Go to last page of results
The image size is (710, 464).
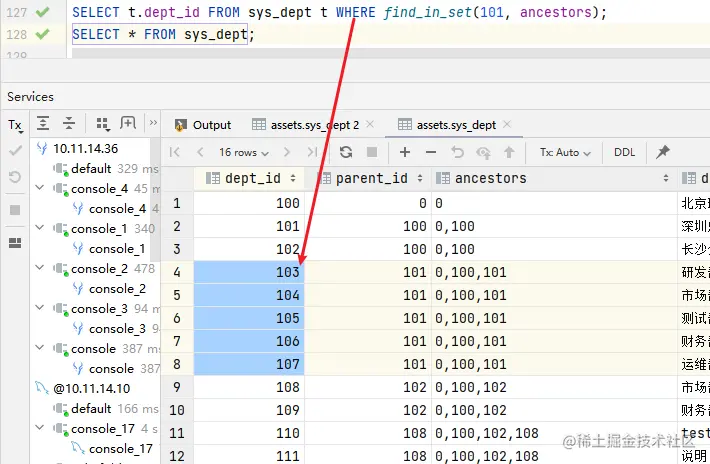click(312, 152)
